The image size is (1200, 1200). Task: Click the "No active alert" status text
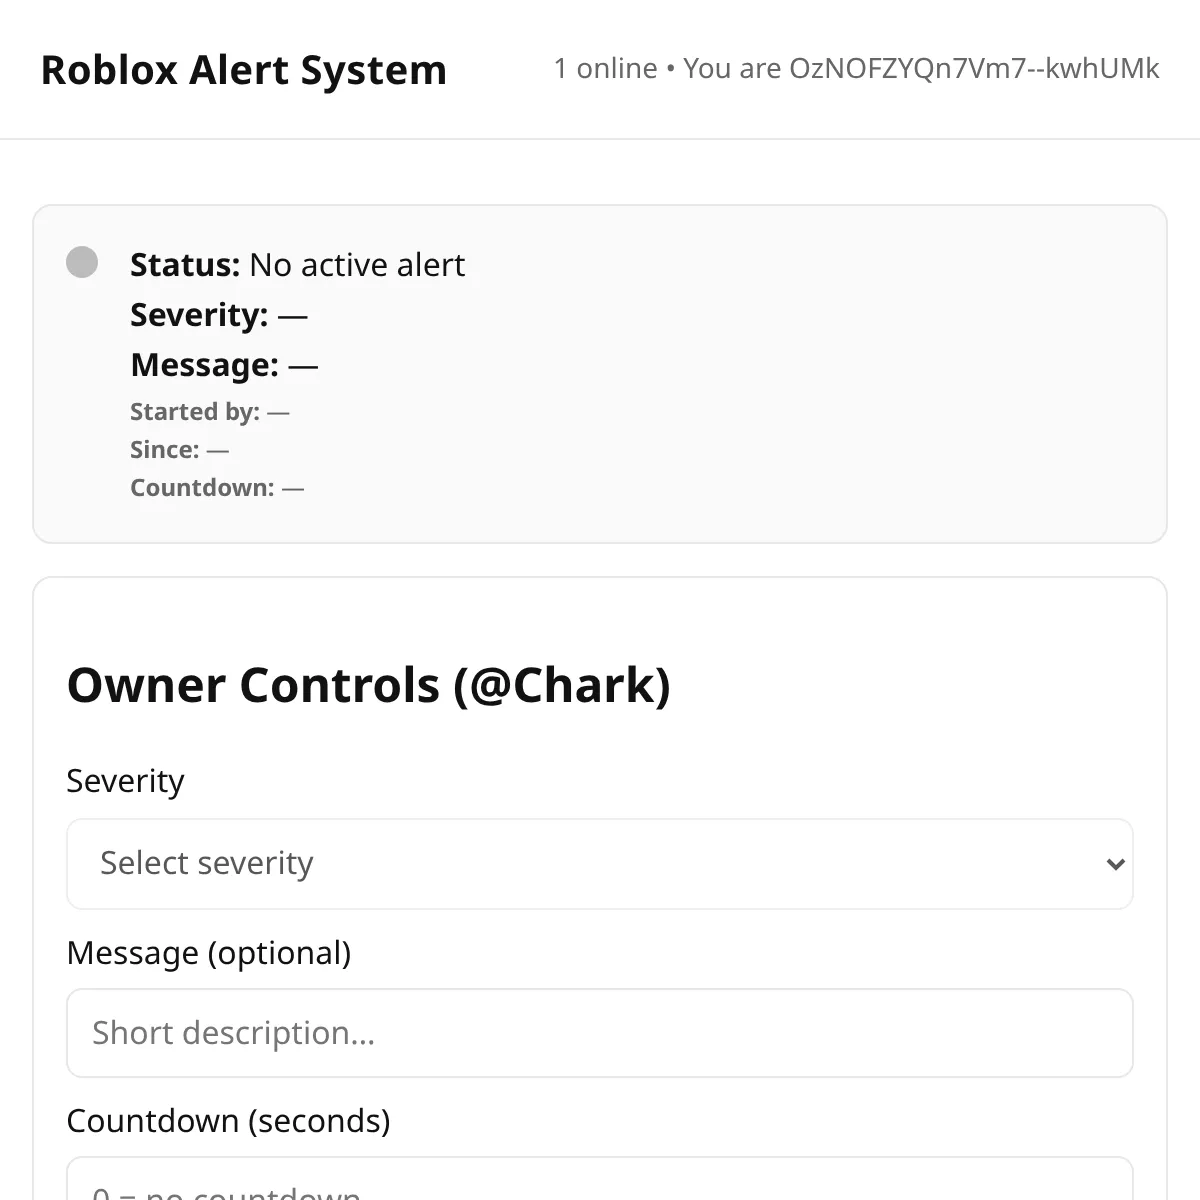coord(357,265)
